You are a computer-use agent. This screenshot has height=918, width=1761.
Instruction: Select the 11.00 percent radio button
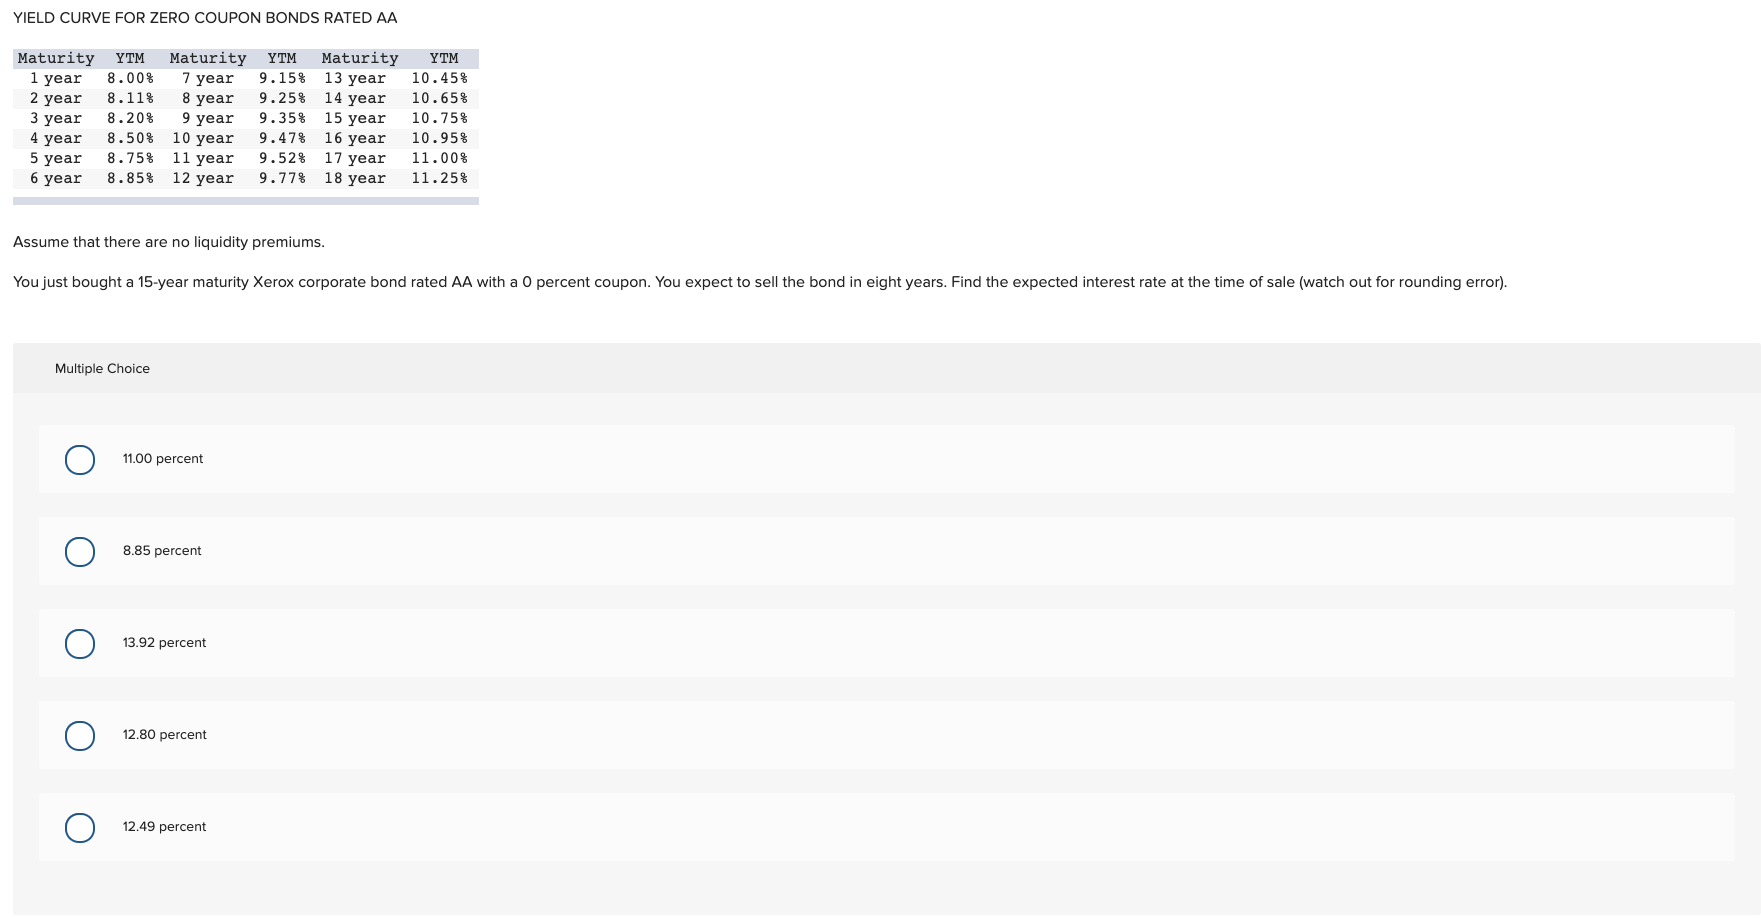coord(80,459)
